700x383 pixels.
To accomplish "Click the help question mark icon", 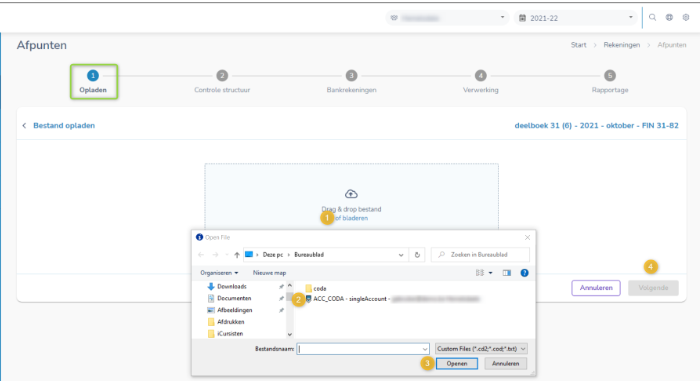I will (525, 273).
